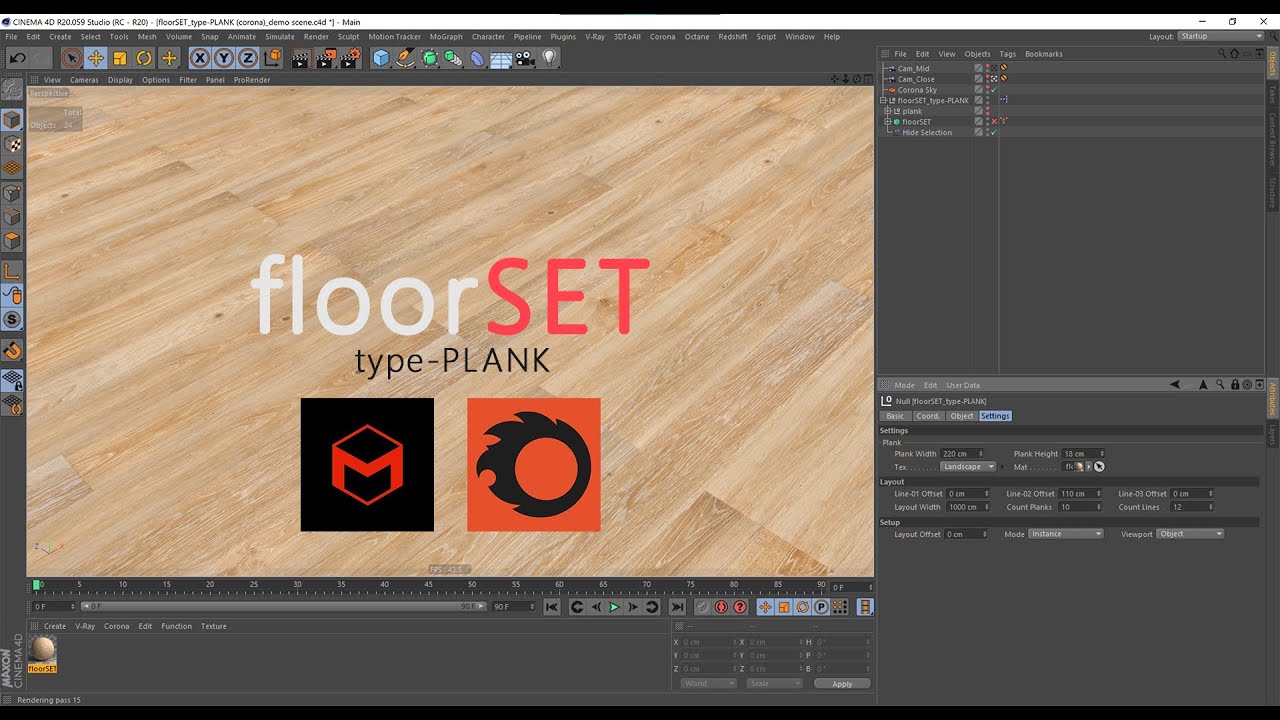Activate the Scale tool
The image size is (1280, 720).
(x=120, y=58)
